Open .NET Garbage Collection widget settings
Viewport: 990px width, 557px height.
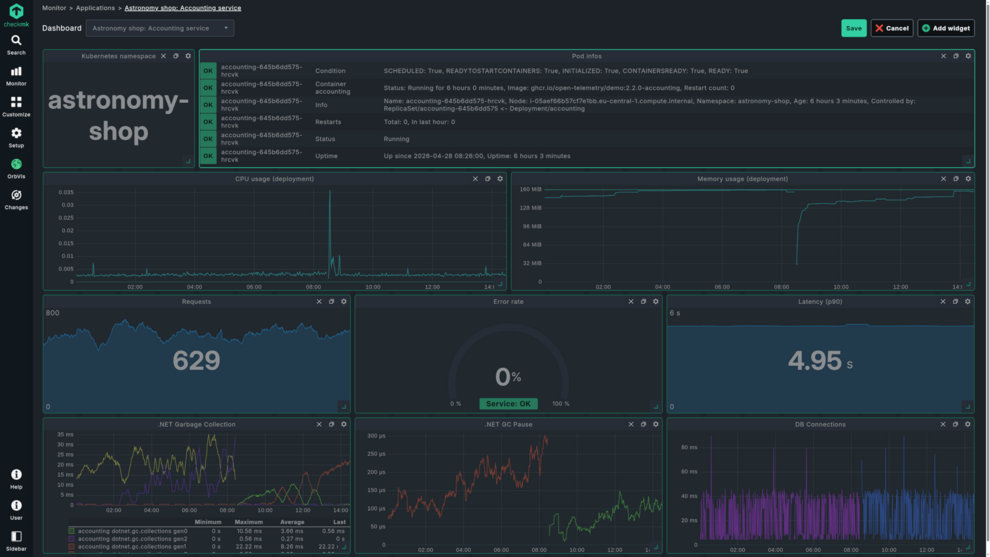(x=343, y=424)
